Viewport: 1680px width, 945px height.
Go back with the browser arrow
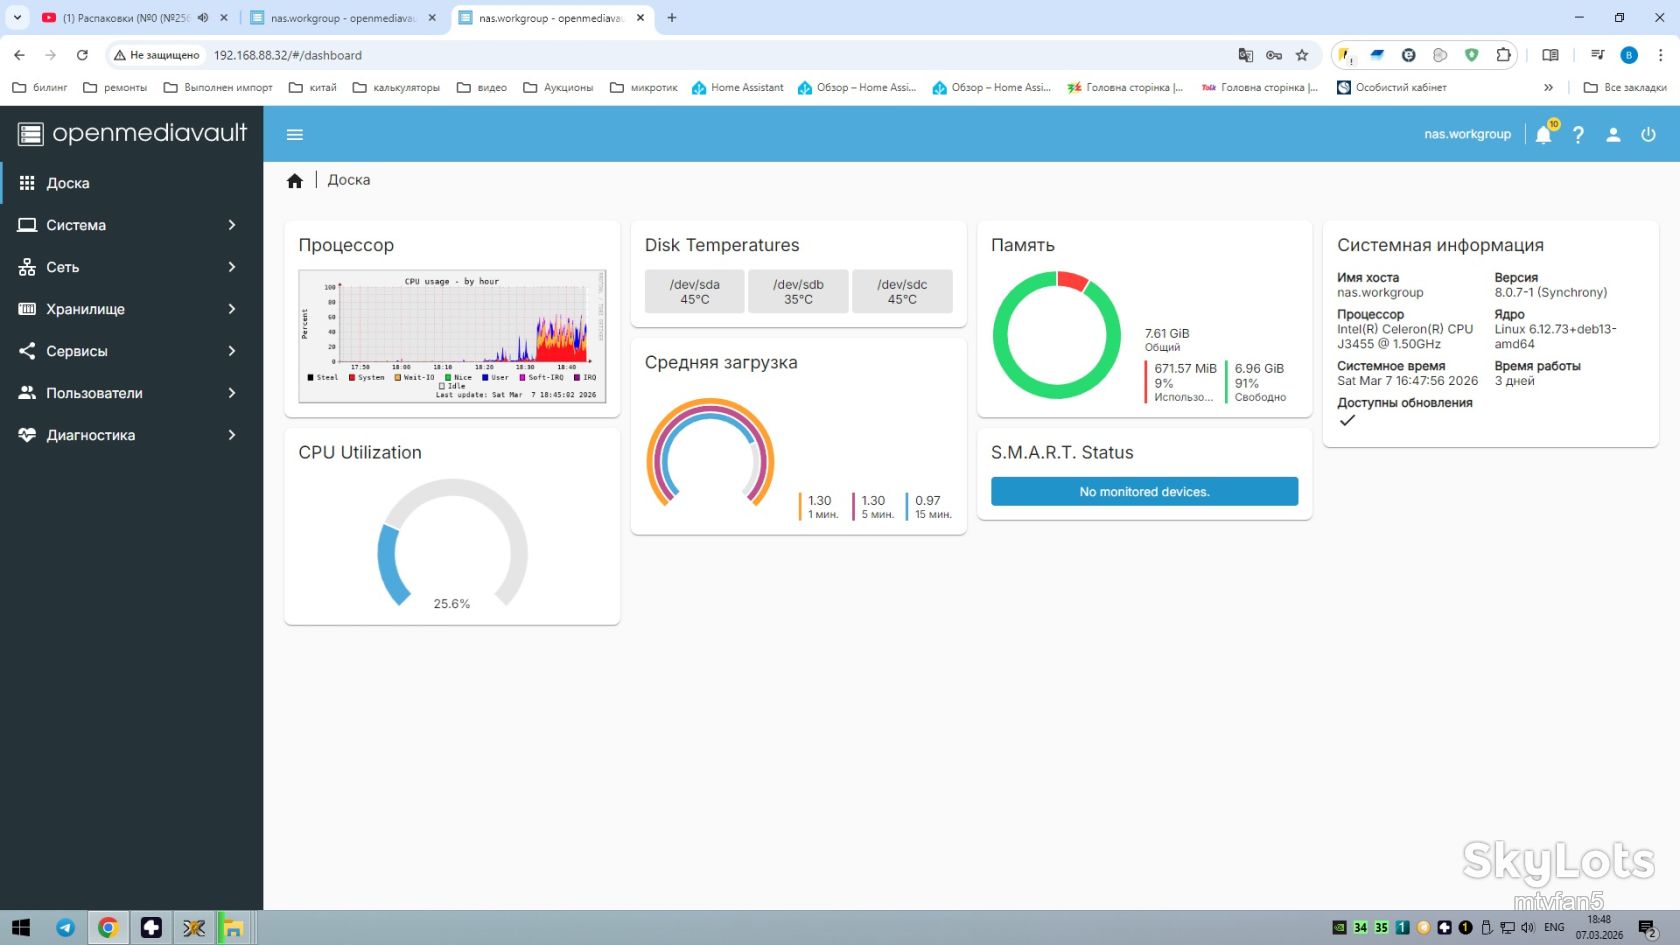pyautogui.click(x=20, y=55)
